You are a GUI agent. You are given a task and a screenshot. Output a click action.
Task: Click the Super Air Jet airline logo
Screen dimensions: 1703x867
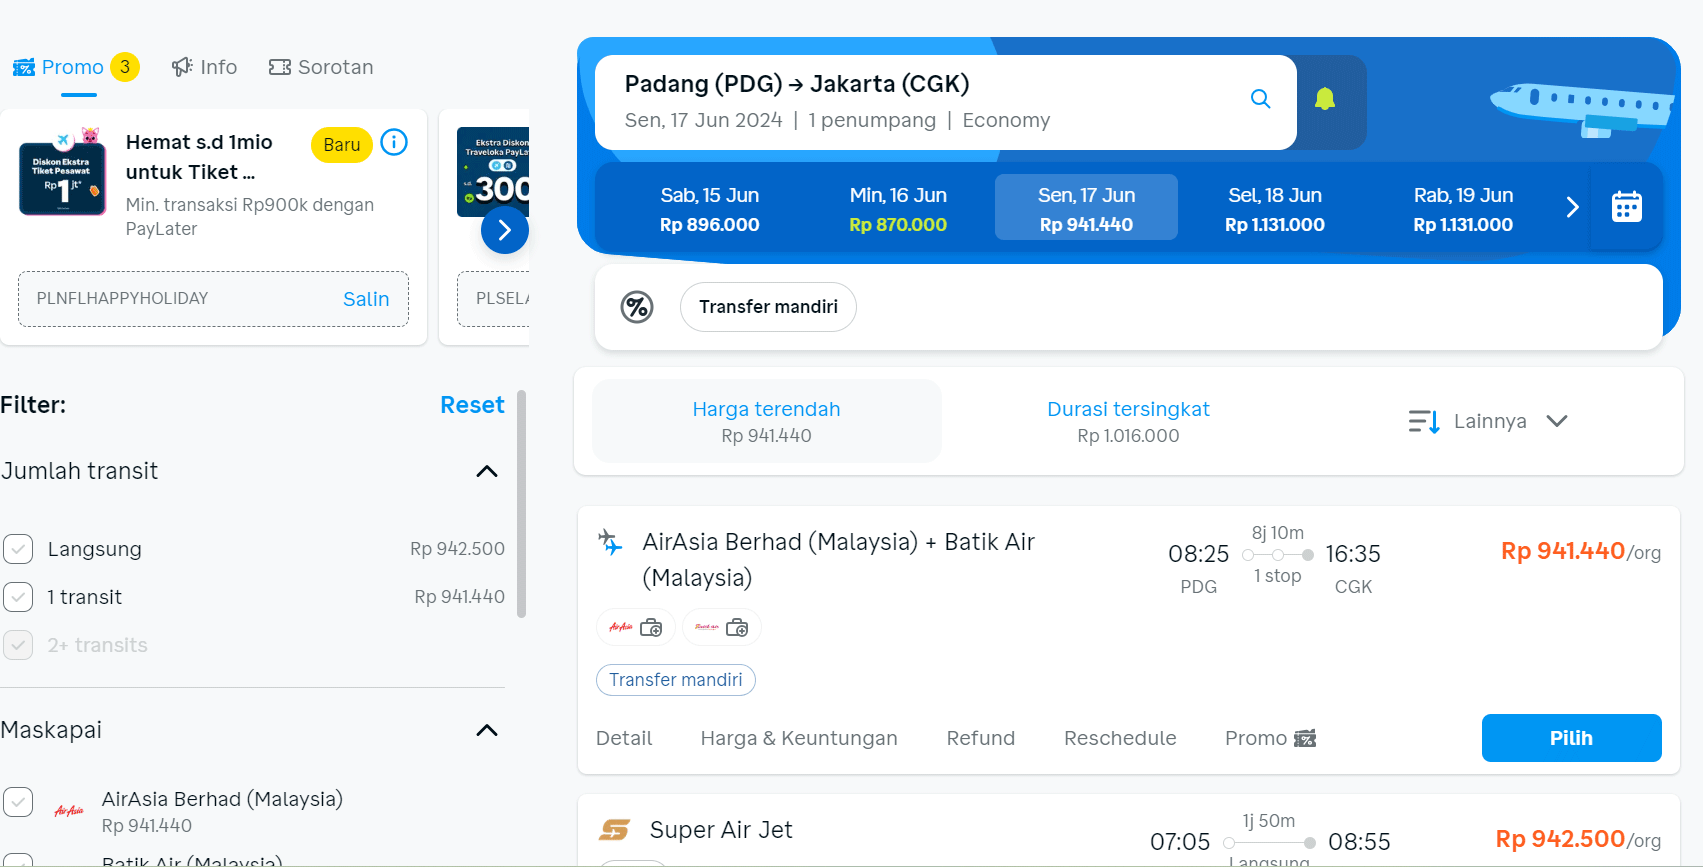615,830
